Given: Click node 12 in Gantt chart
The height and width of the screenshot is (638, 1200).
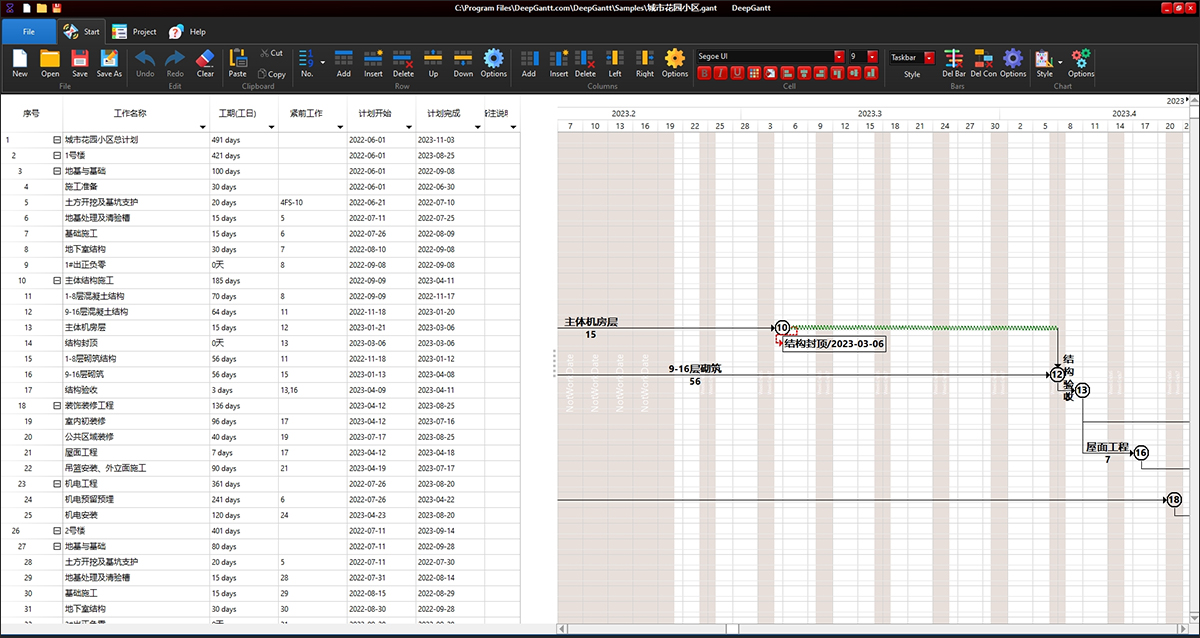Looking at the screenshot, I should (1058, 374).
